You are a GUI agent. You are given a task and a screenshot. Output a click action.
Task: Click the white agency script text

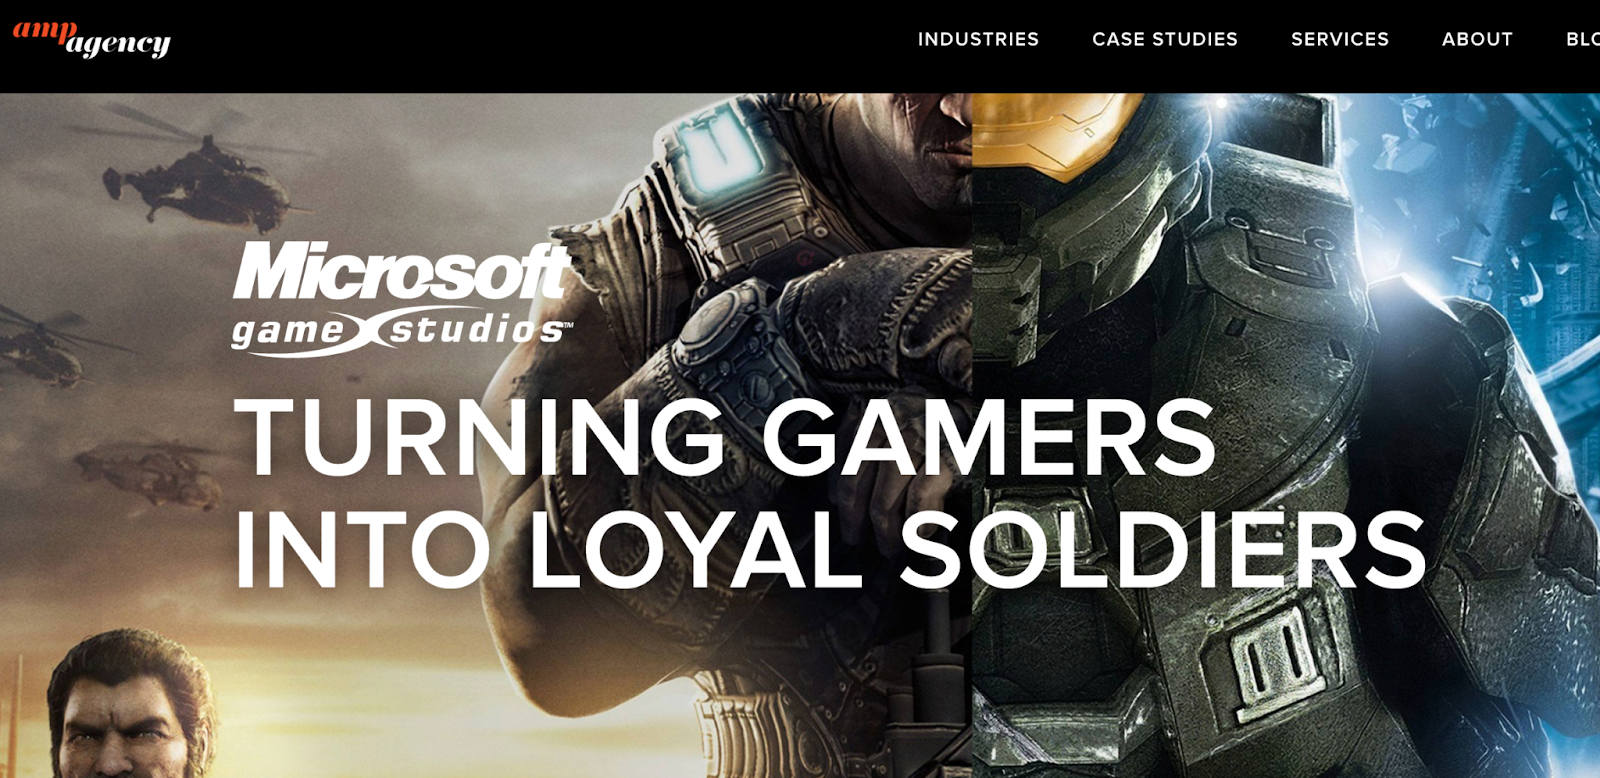point(119,43)
